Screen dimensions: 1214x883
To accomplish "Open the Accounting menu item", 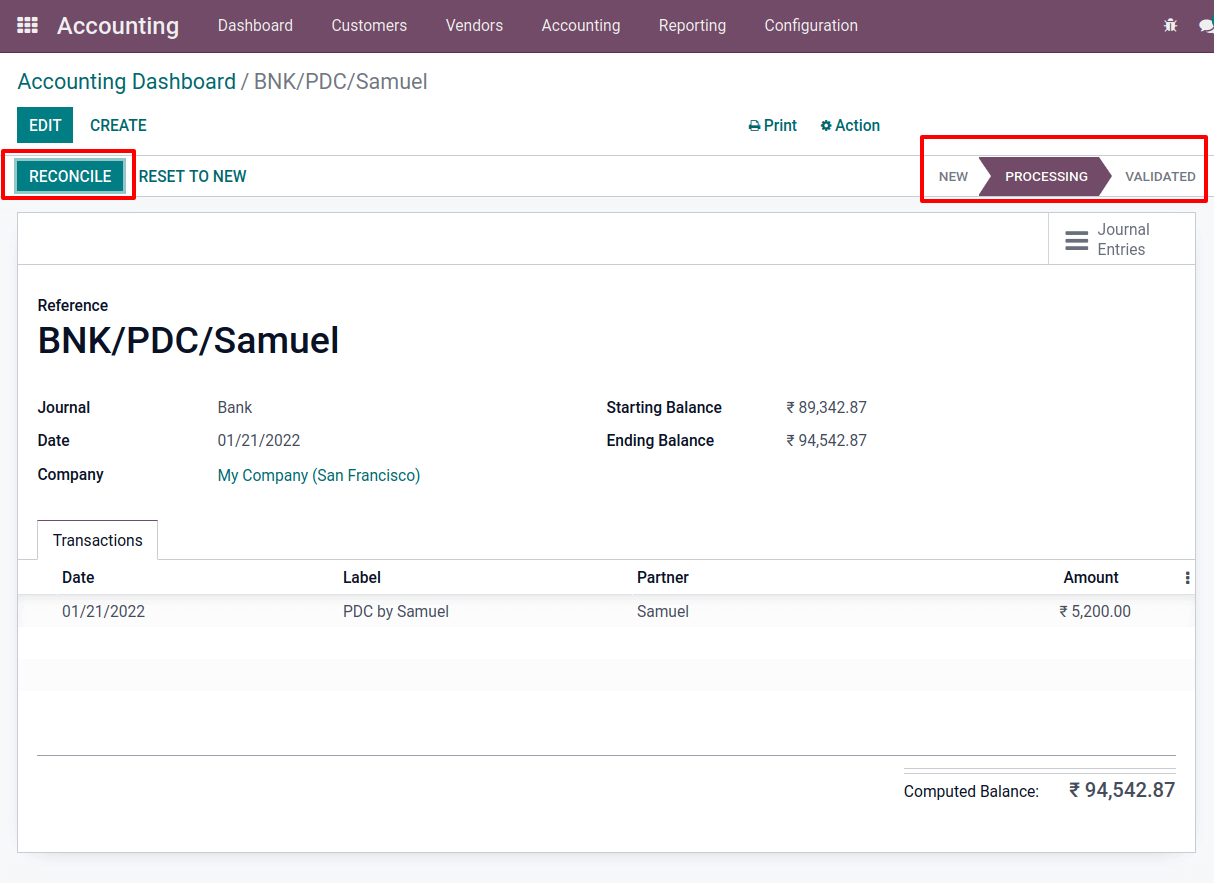I will [581, 26].
